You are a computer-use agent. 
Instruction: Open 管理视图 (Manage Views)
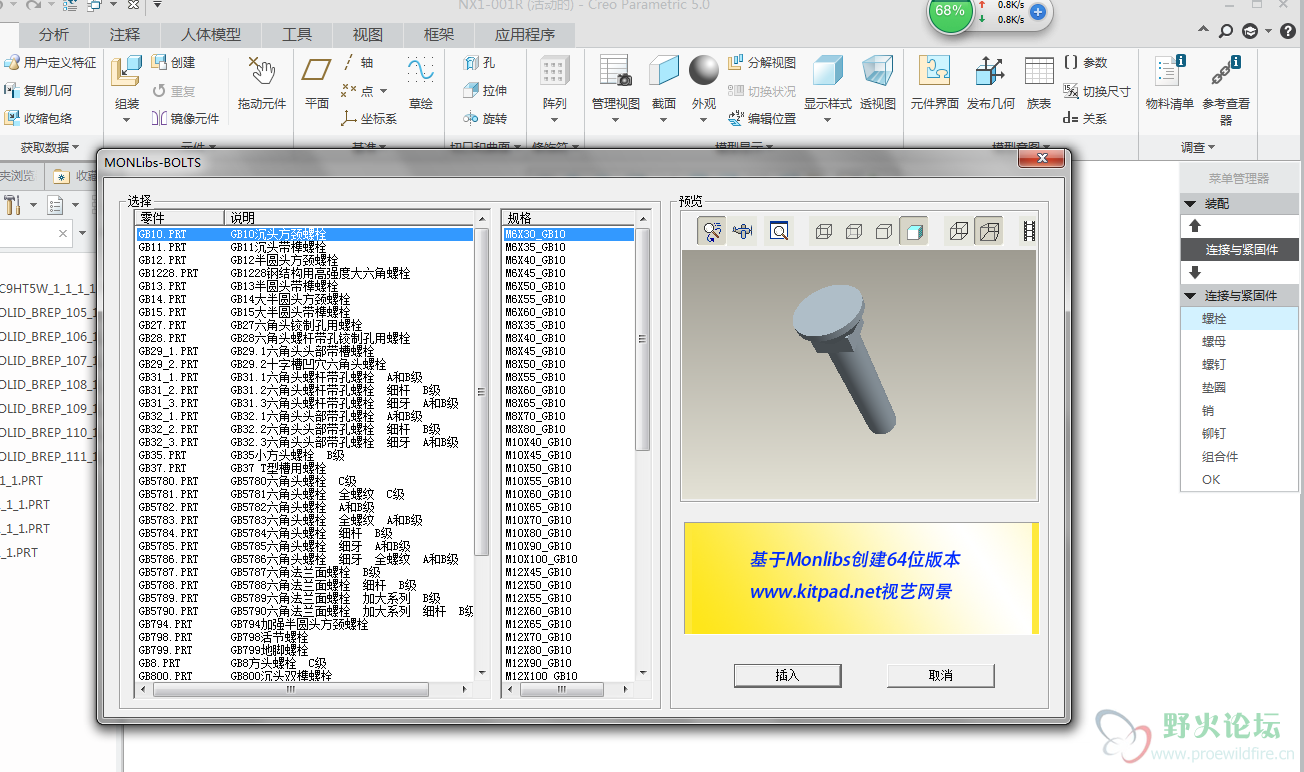[615, 72]
